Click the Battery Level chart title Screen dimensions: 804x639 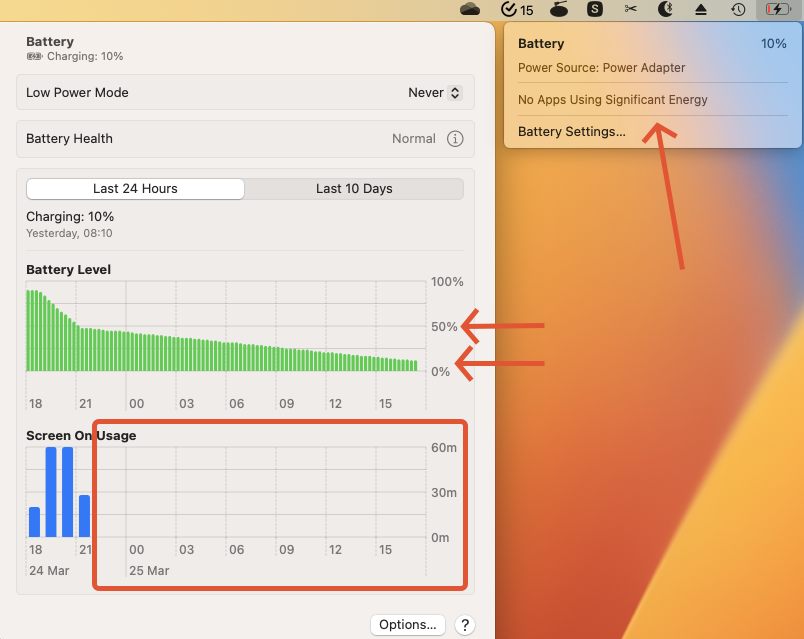coord(69,270)
